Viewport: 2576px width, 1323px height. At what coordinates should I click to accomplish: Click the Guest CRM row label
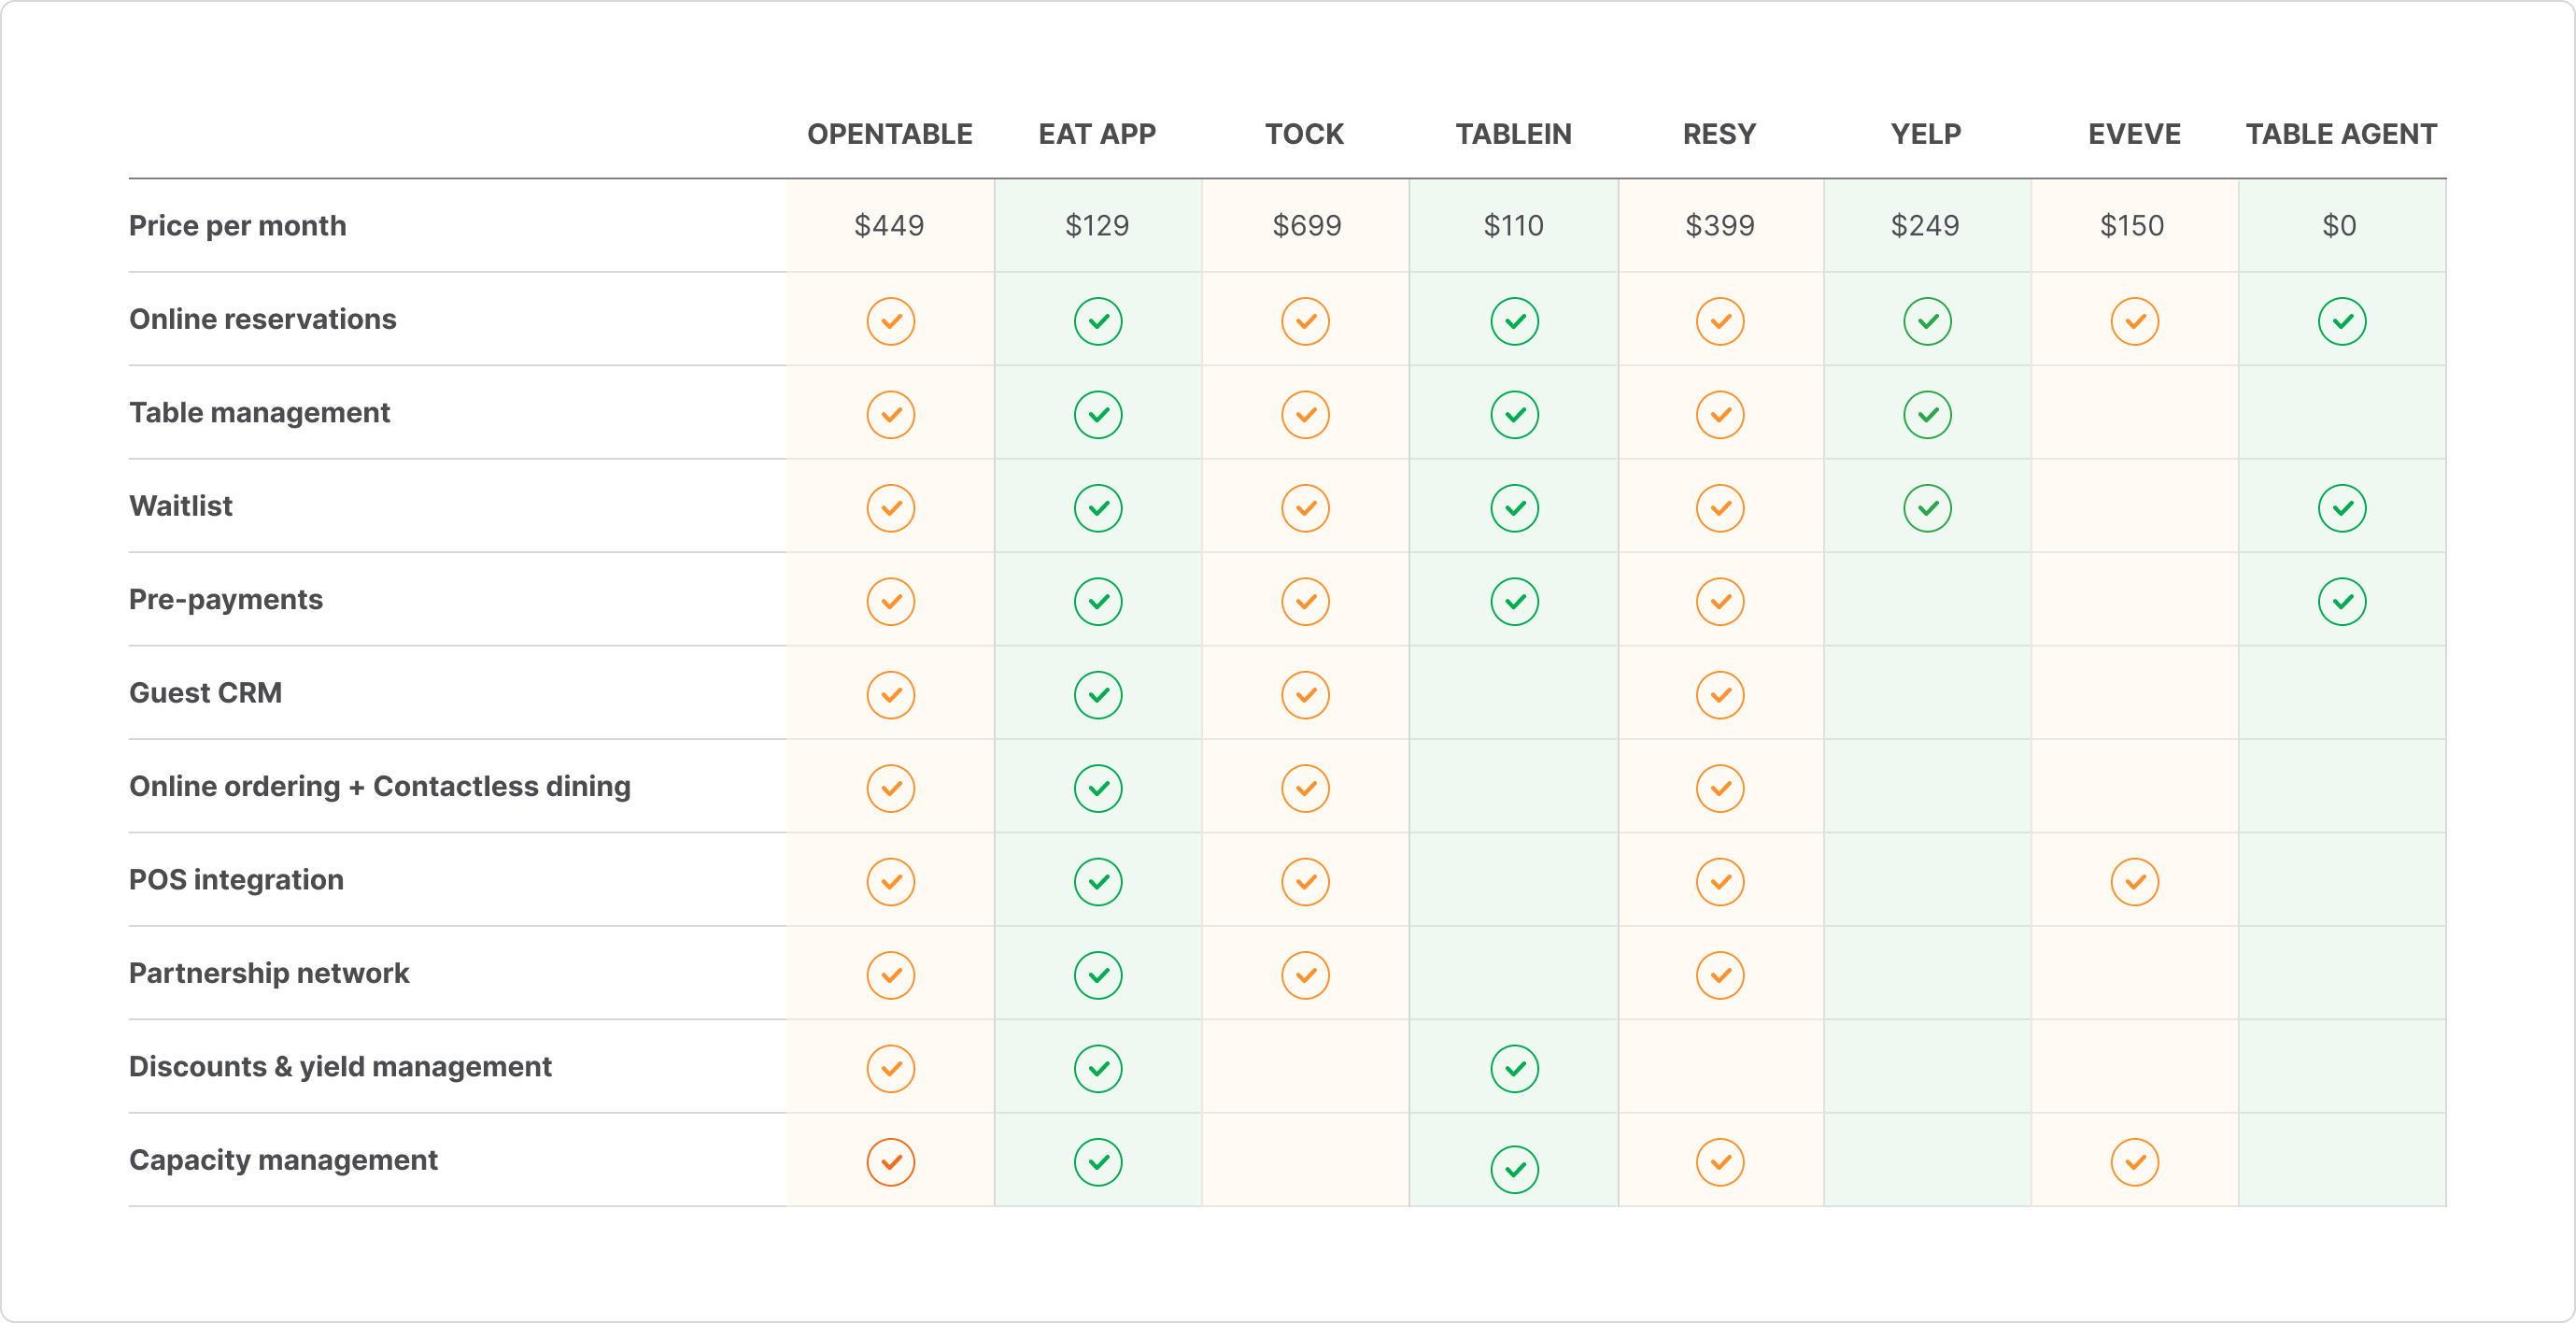[205, 693]
